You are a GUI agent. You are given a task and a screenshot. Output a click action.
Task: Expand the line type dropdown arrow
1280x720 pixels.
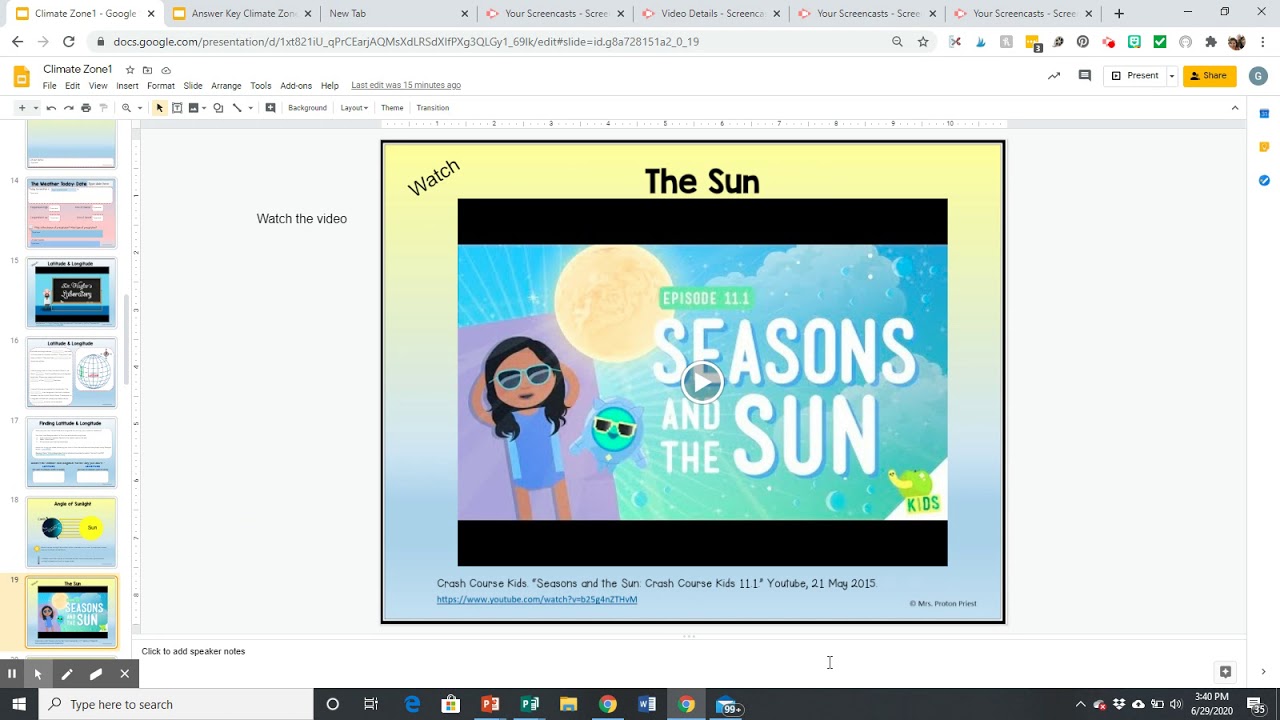(250, 108)
